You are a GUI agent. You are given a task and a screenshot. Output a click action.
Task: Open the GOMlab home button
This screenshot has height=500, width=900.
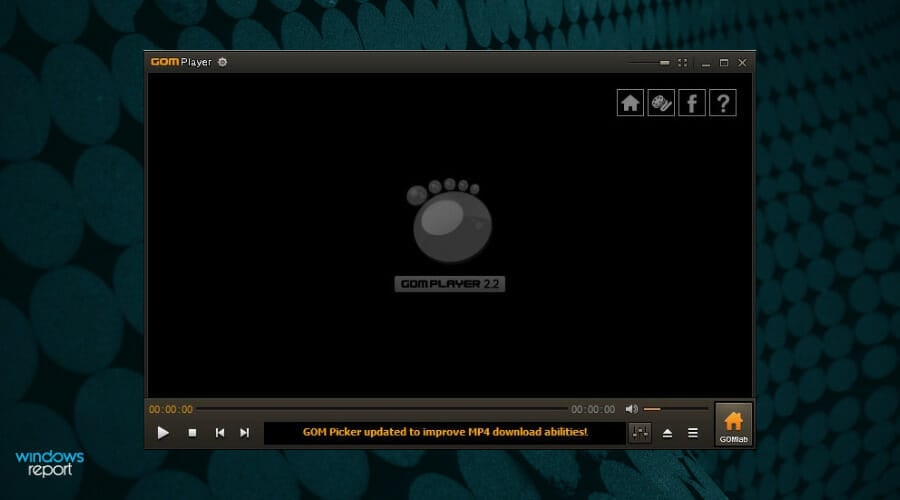734,424
